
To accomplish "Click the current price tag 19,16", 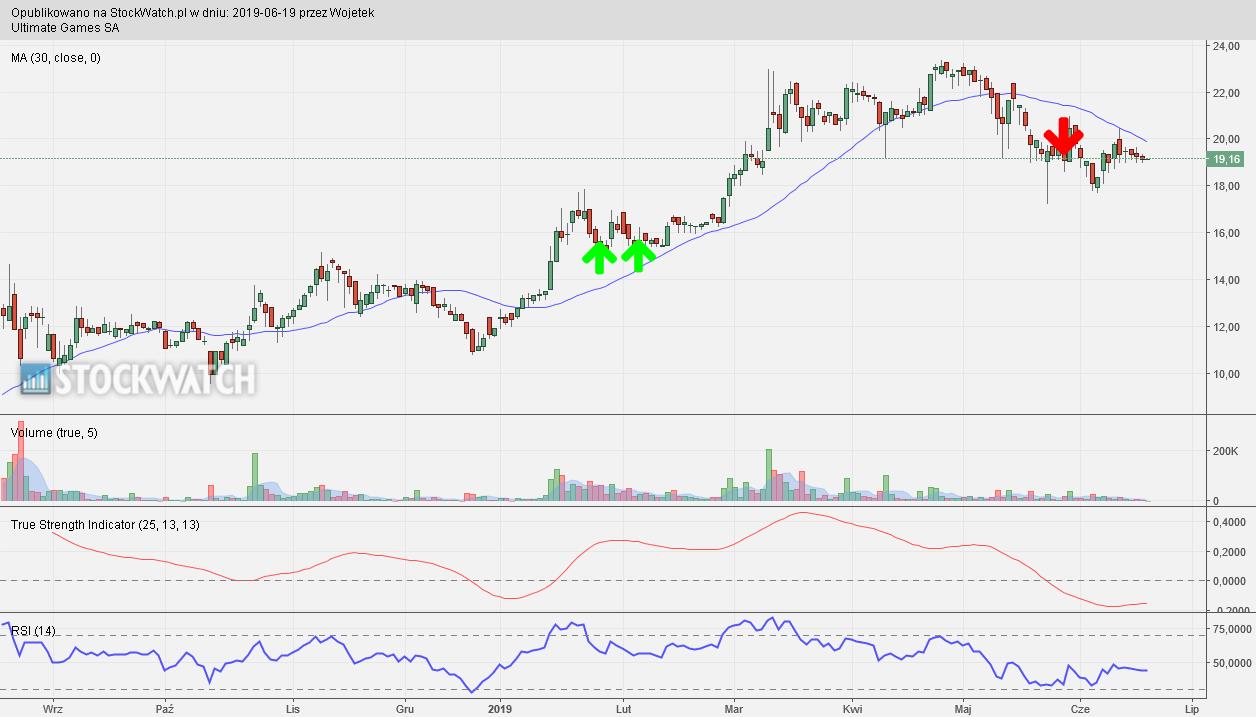I will [1225, 159].
